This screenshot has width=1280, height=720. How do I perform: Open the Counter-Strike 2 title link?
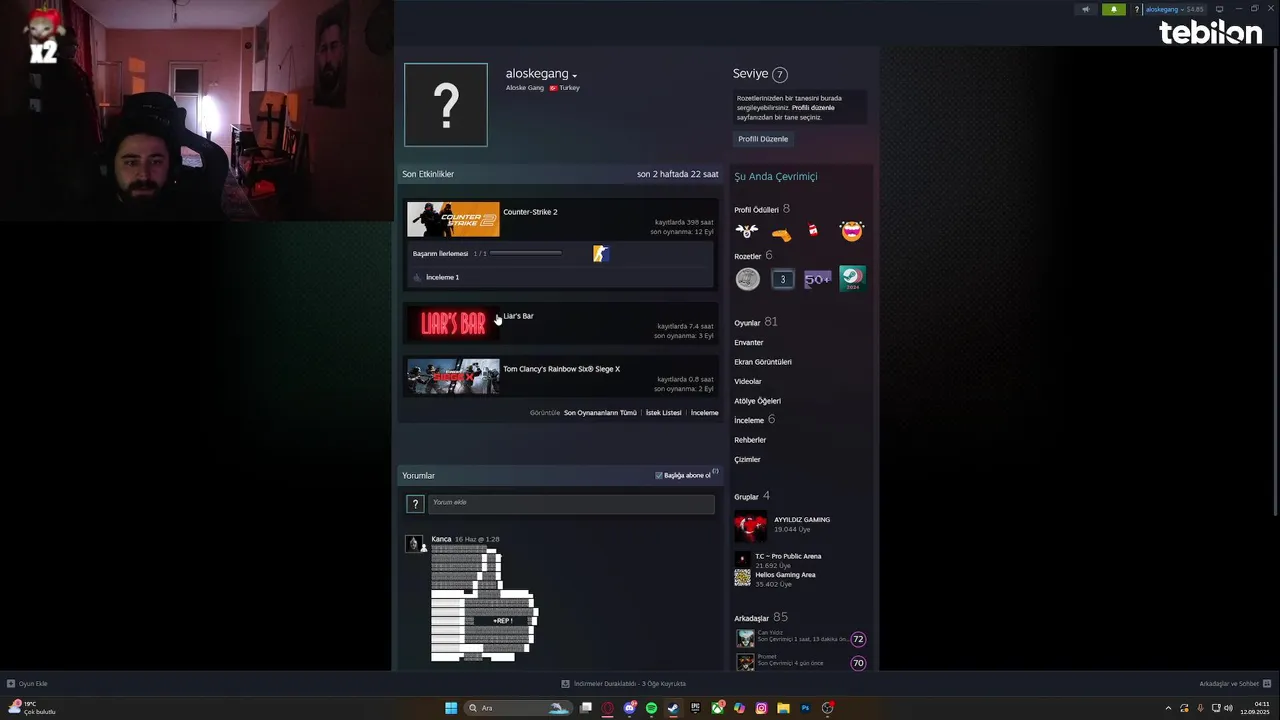coord(530,212)
